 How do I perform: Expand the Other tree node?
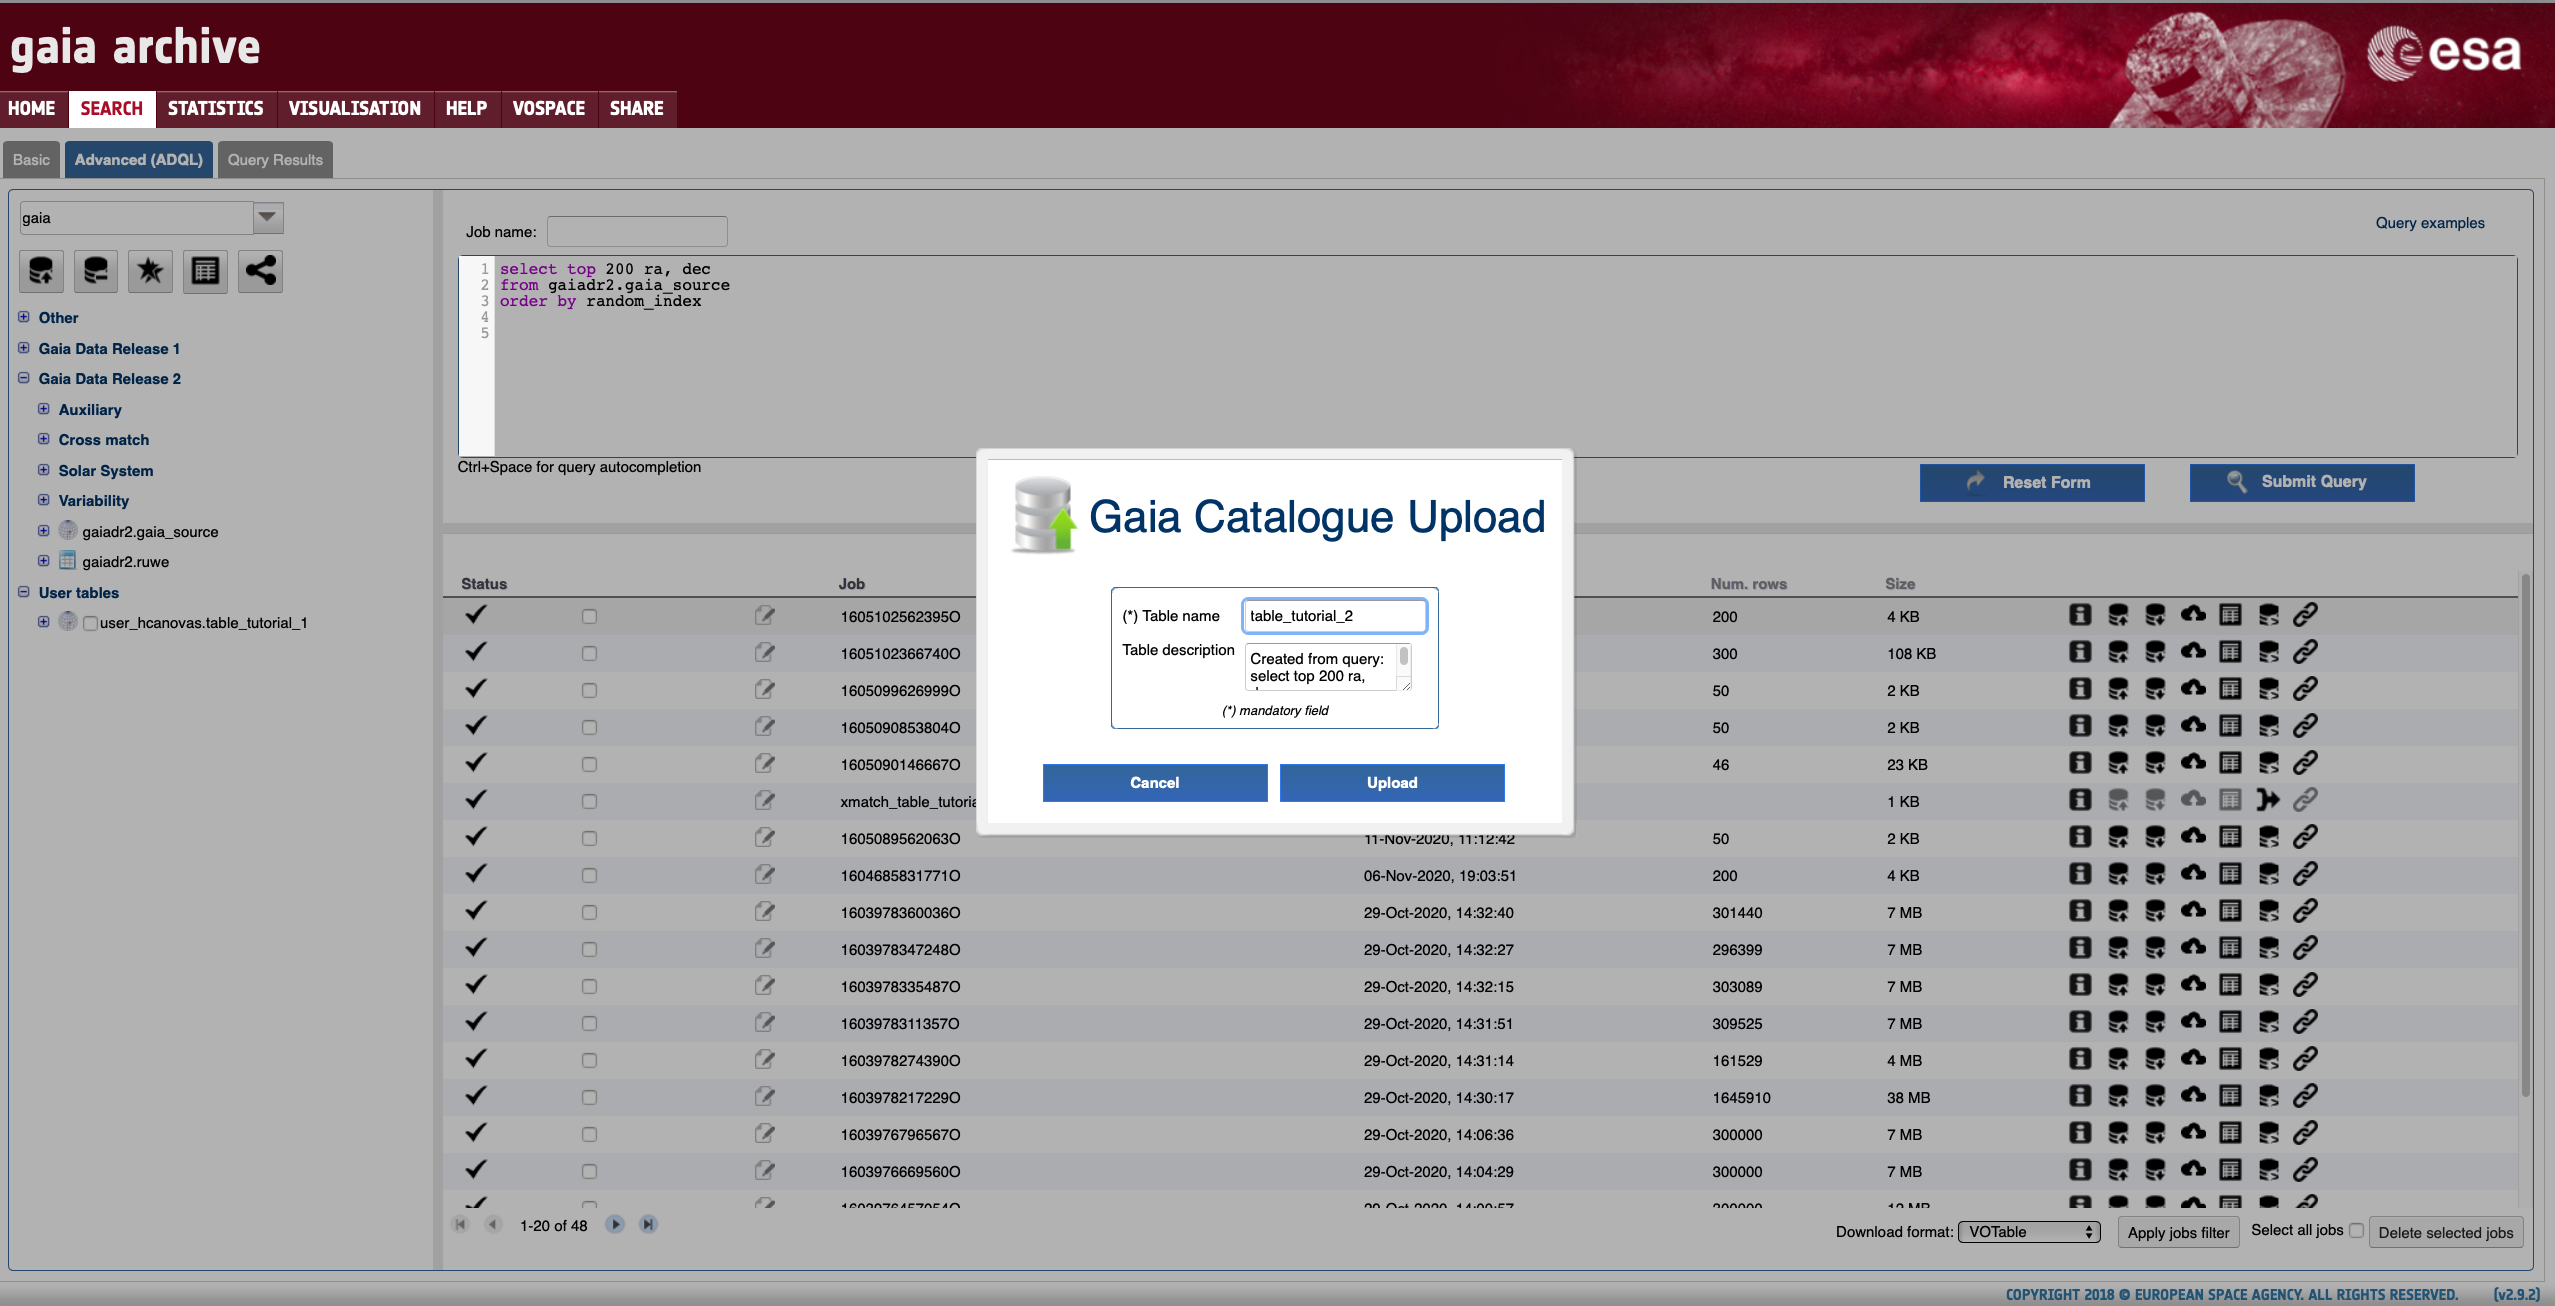point(24,317)
